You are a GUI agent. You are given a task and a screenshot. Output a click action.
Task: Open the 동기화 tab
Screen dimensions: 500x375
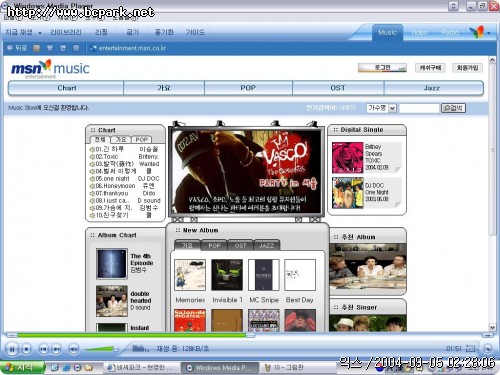164,32
